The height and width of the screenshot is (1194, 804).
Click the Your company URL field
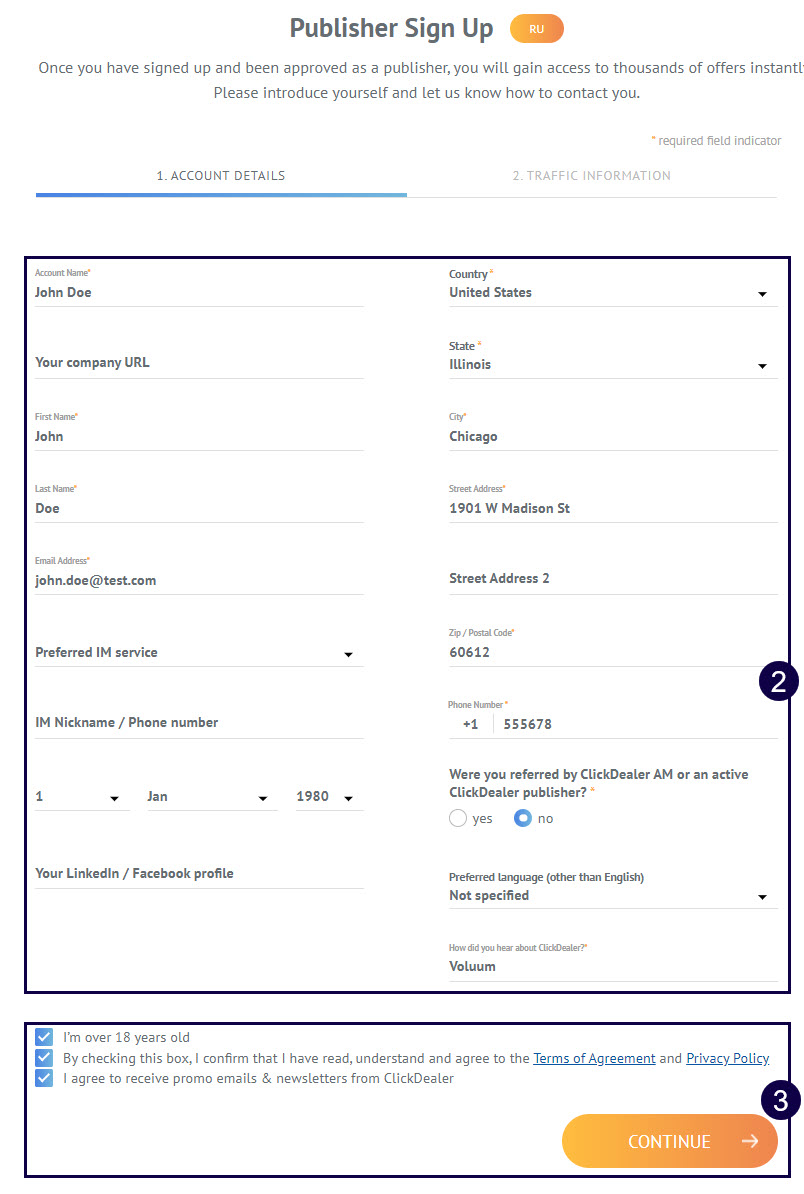coord(198,363)
